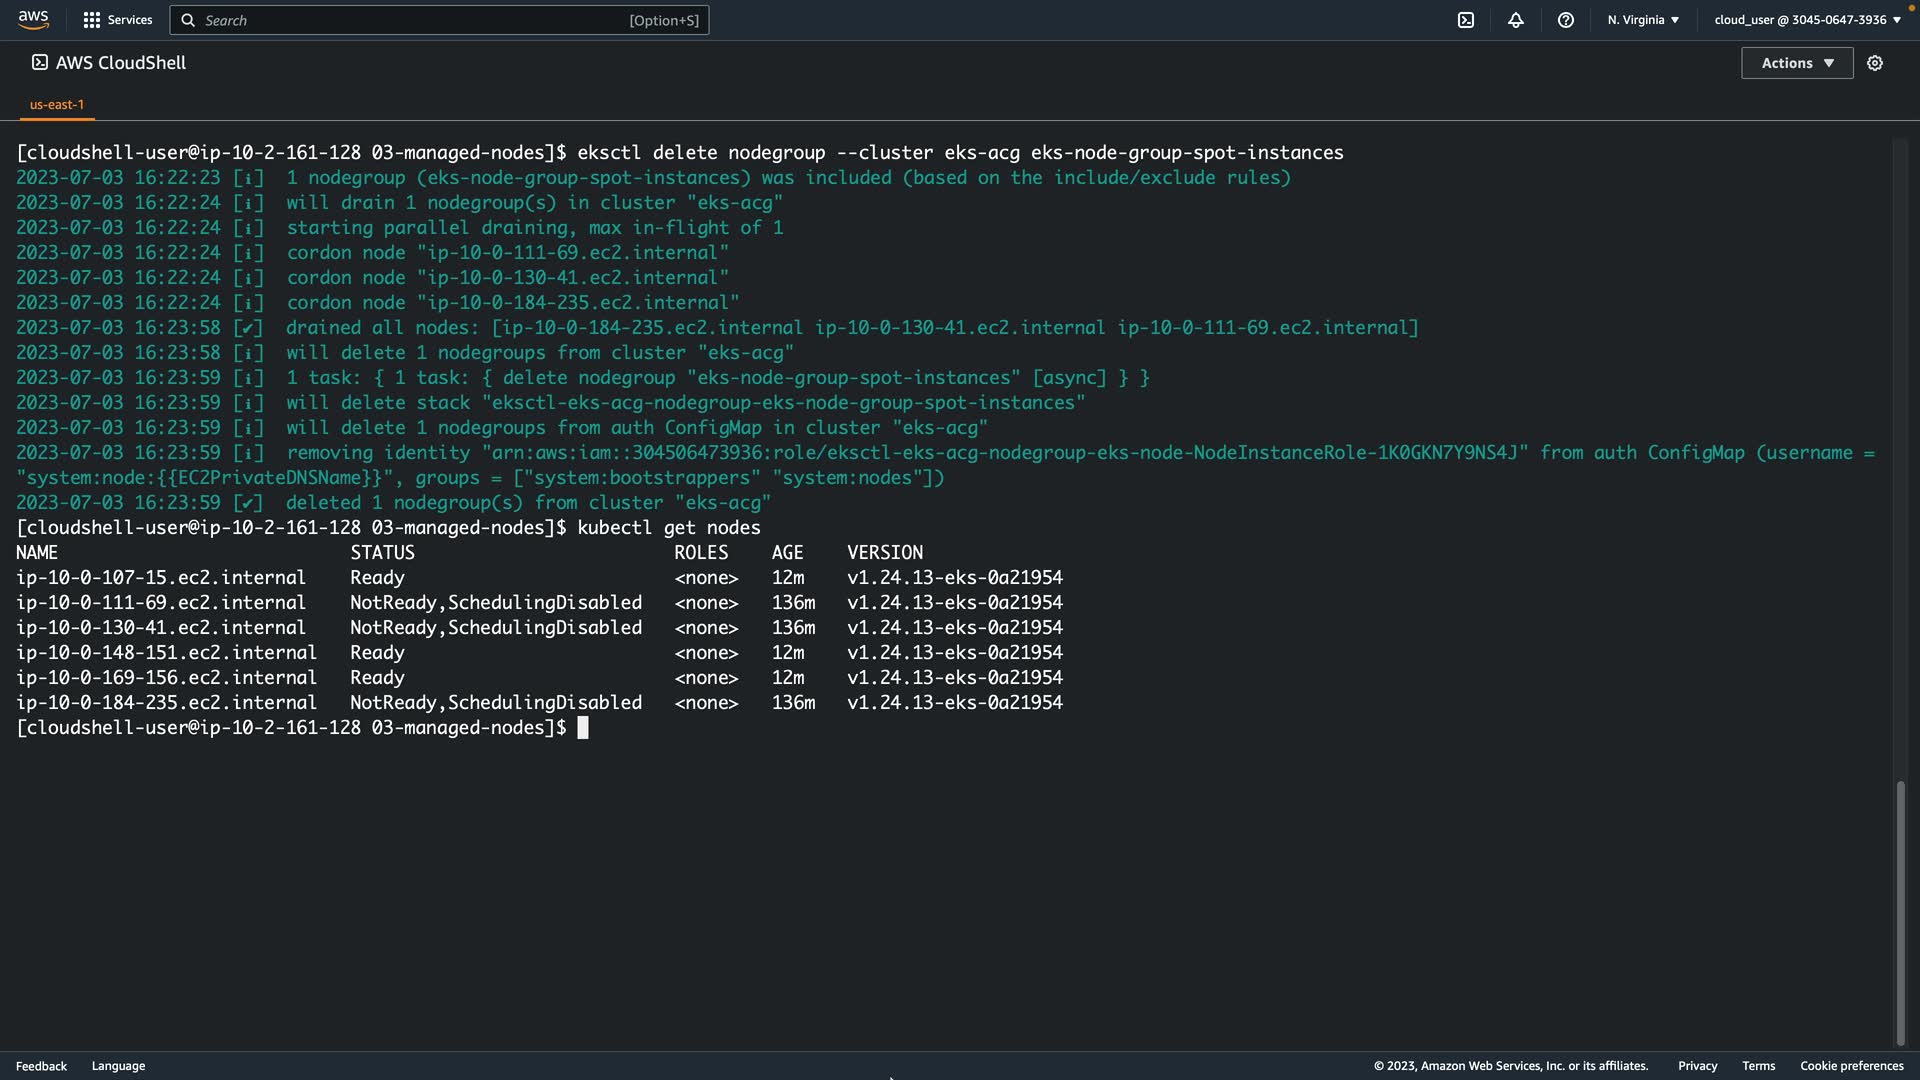This screenshot has height=1080, width=1920.
Task: Click the search magnifier icon
Action: click(188, 20)
